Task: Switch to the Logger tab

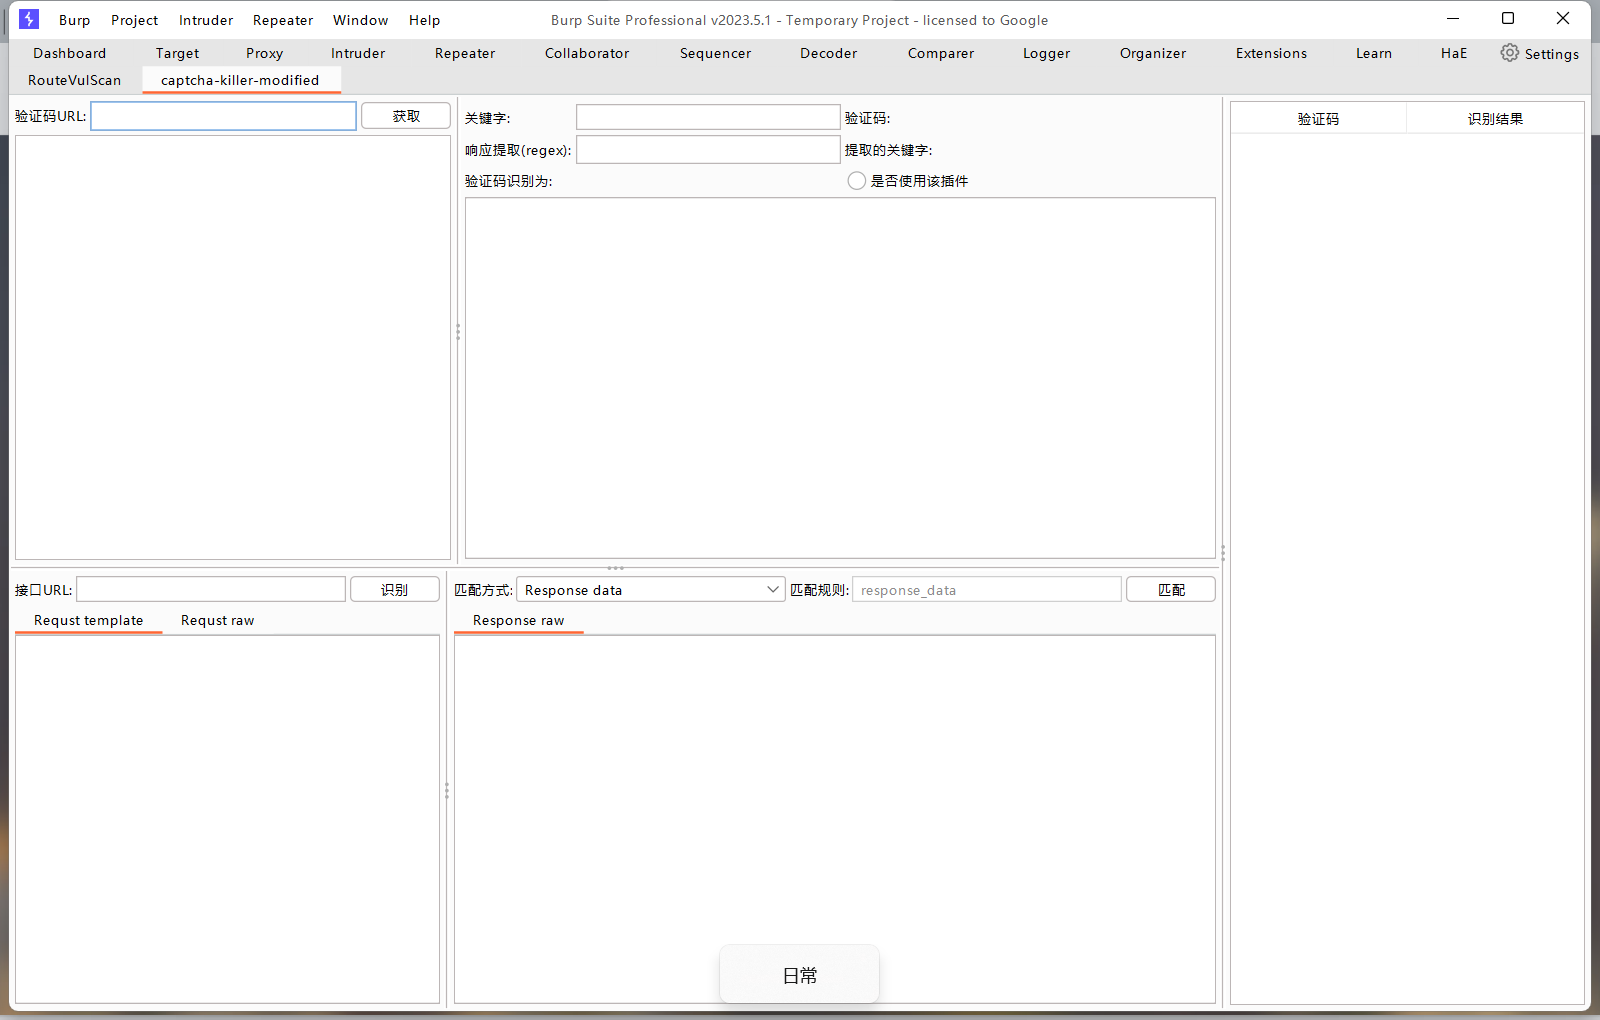Action: (1046, 53)
